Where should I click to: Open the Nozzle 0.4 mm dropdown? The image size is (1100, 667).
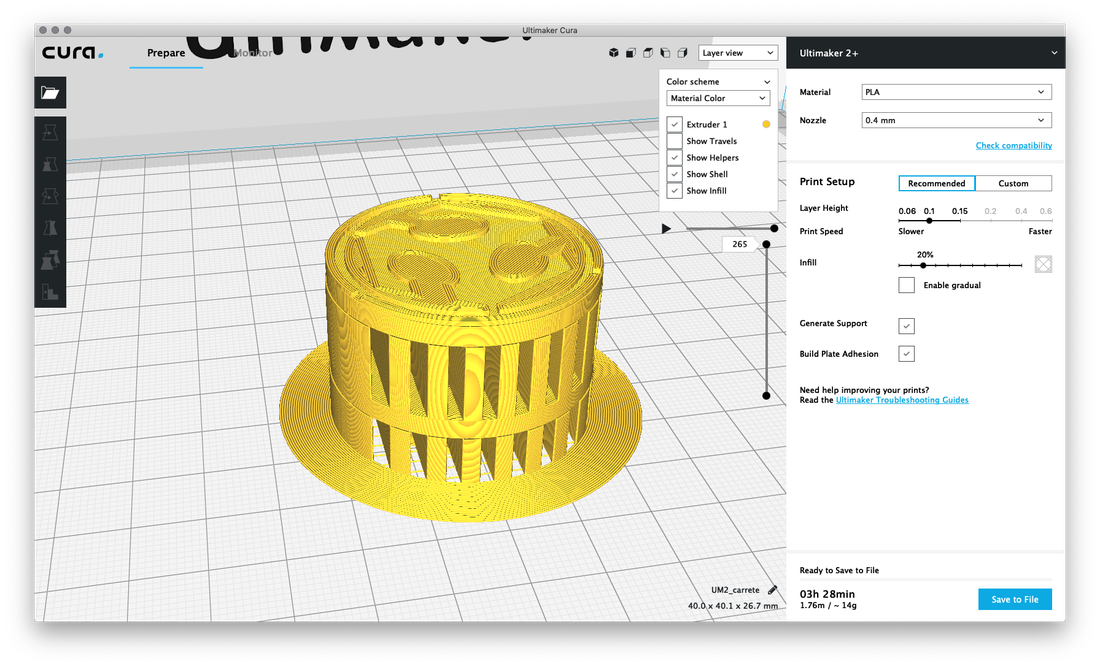coord(956,120)
